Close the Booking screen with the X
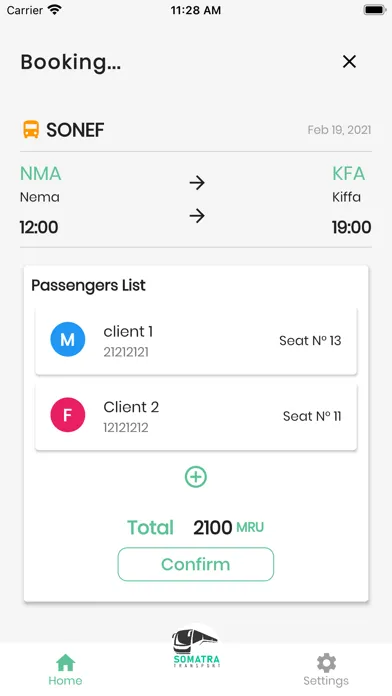Viewport: 392px width, 696px height. (349, 62)
